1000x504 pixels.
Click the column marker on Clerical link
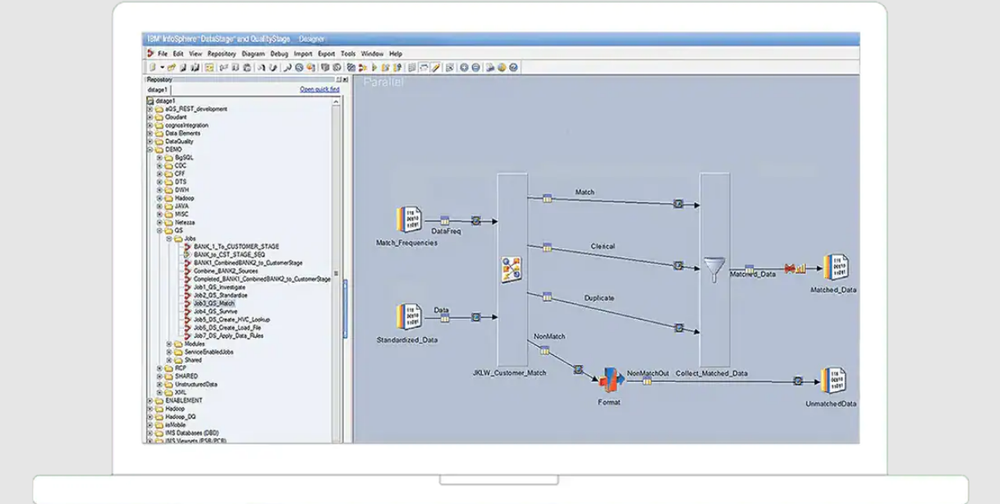(547, 248)
